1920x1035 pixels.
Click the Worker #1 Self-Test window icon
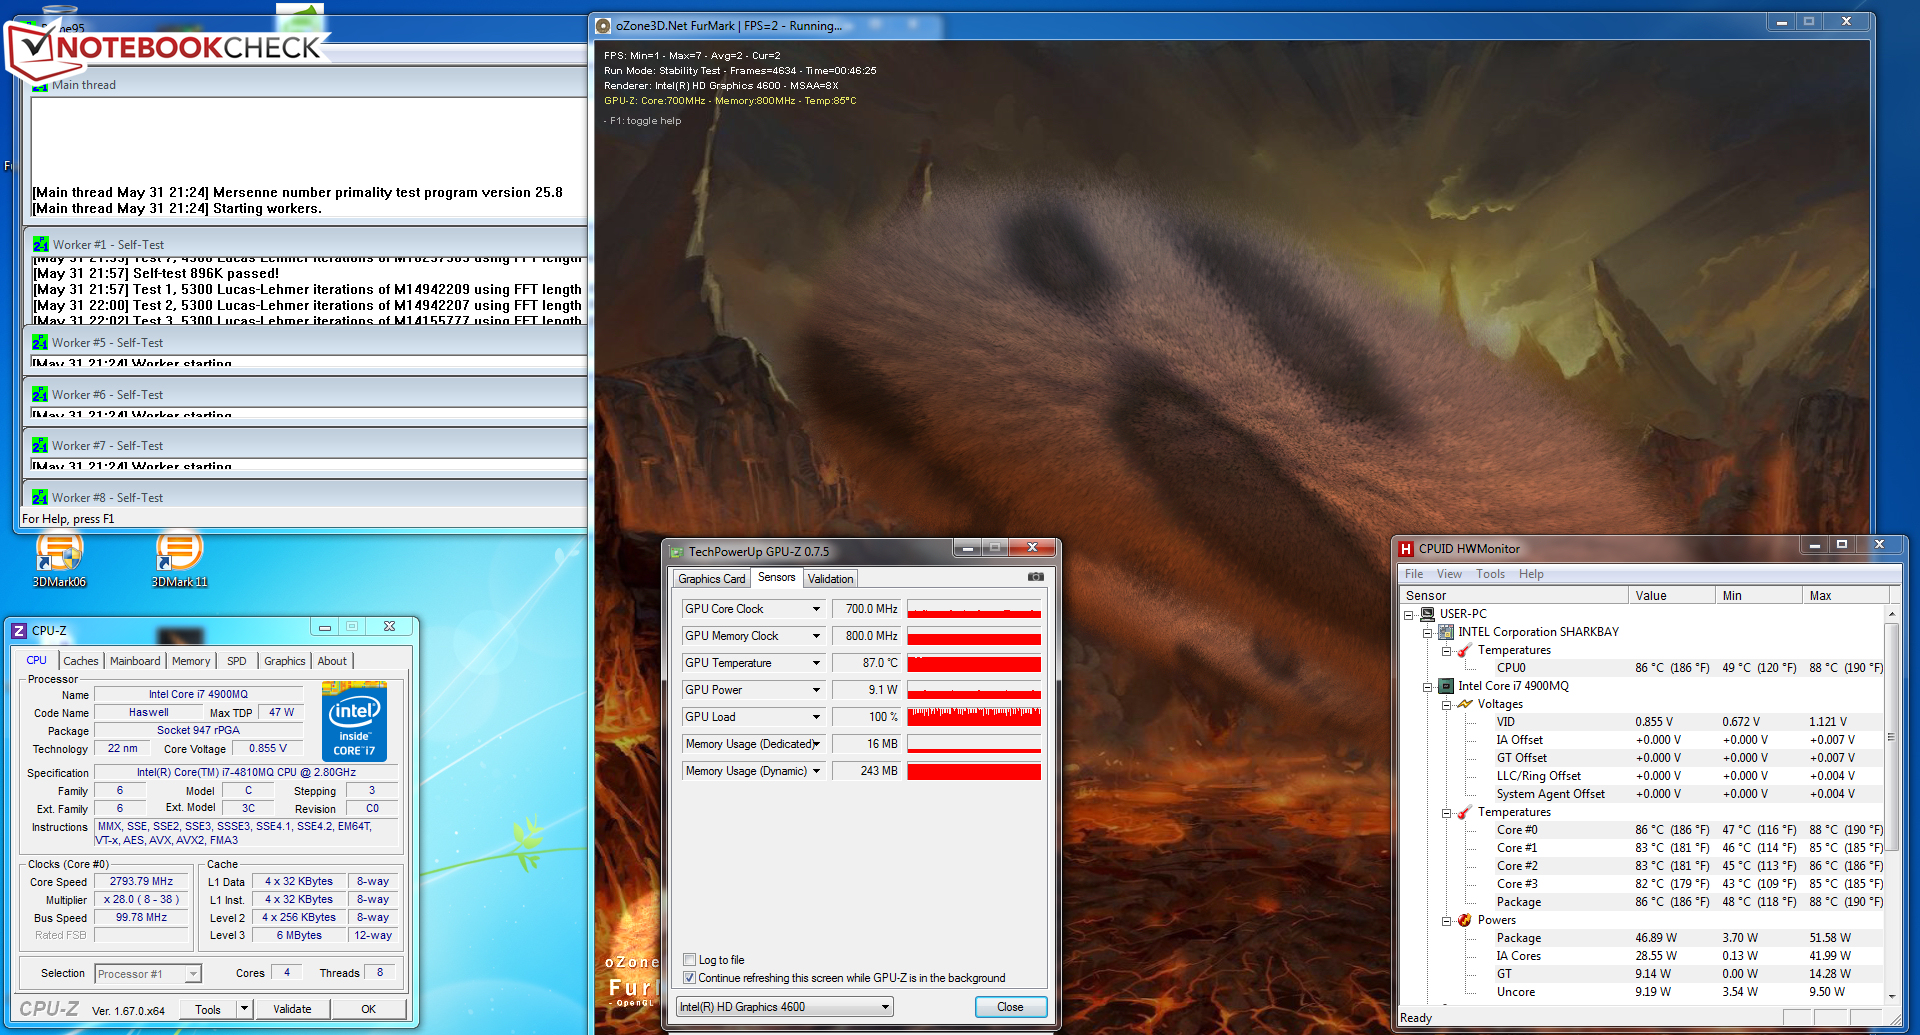click(40, 244)
